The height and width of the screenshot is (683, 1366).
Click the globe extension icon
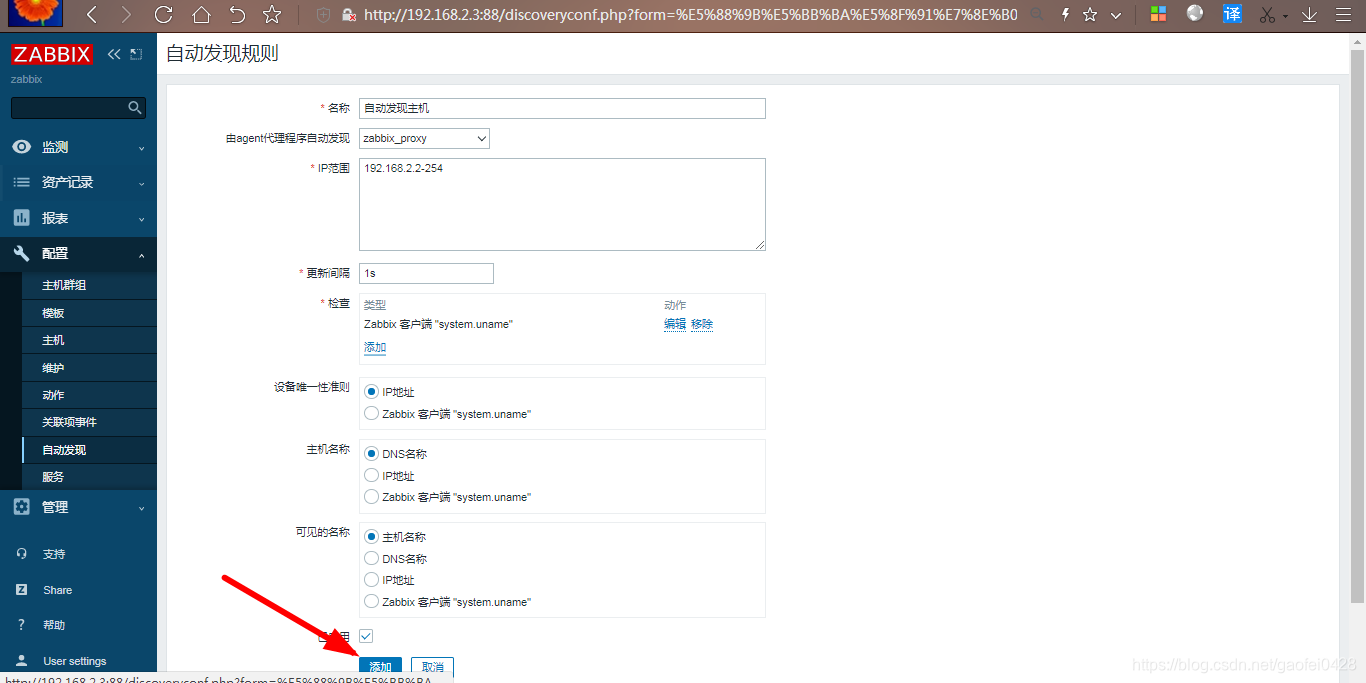pyautogui.click(x=1195, y=13)
